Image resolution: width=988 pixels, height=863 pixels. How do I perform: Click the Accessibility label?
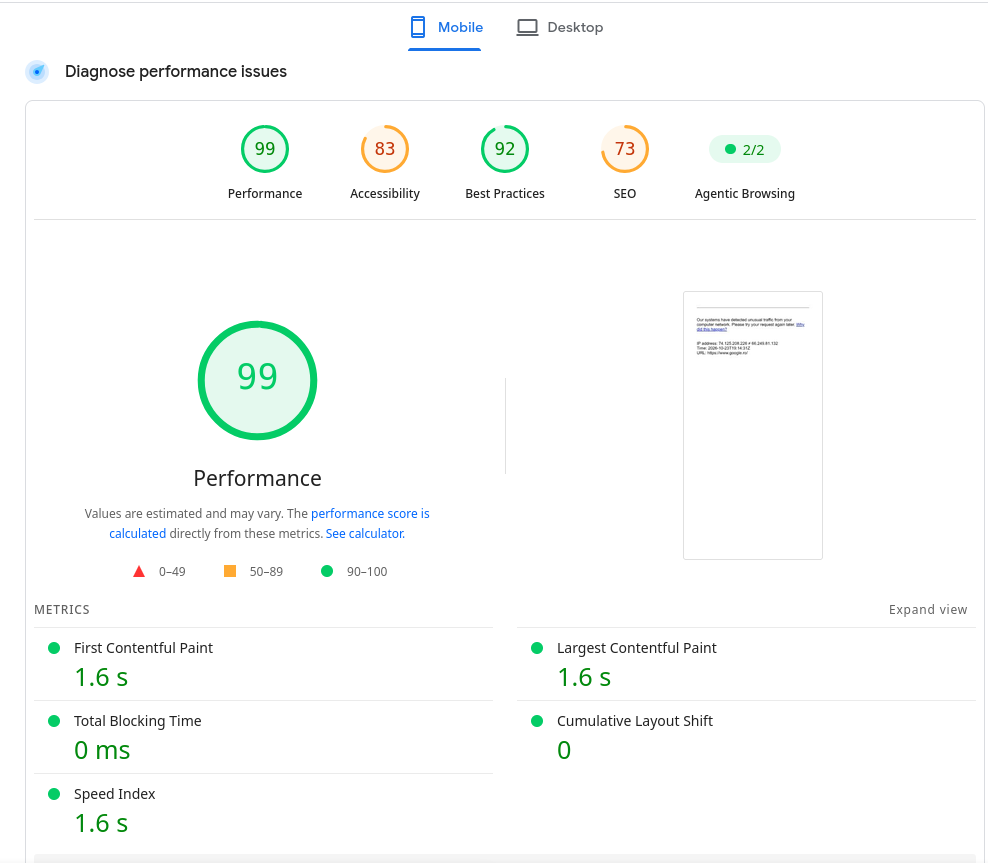[x=385, y=193]
